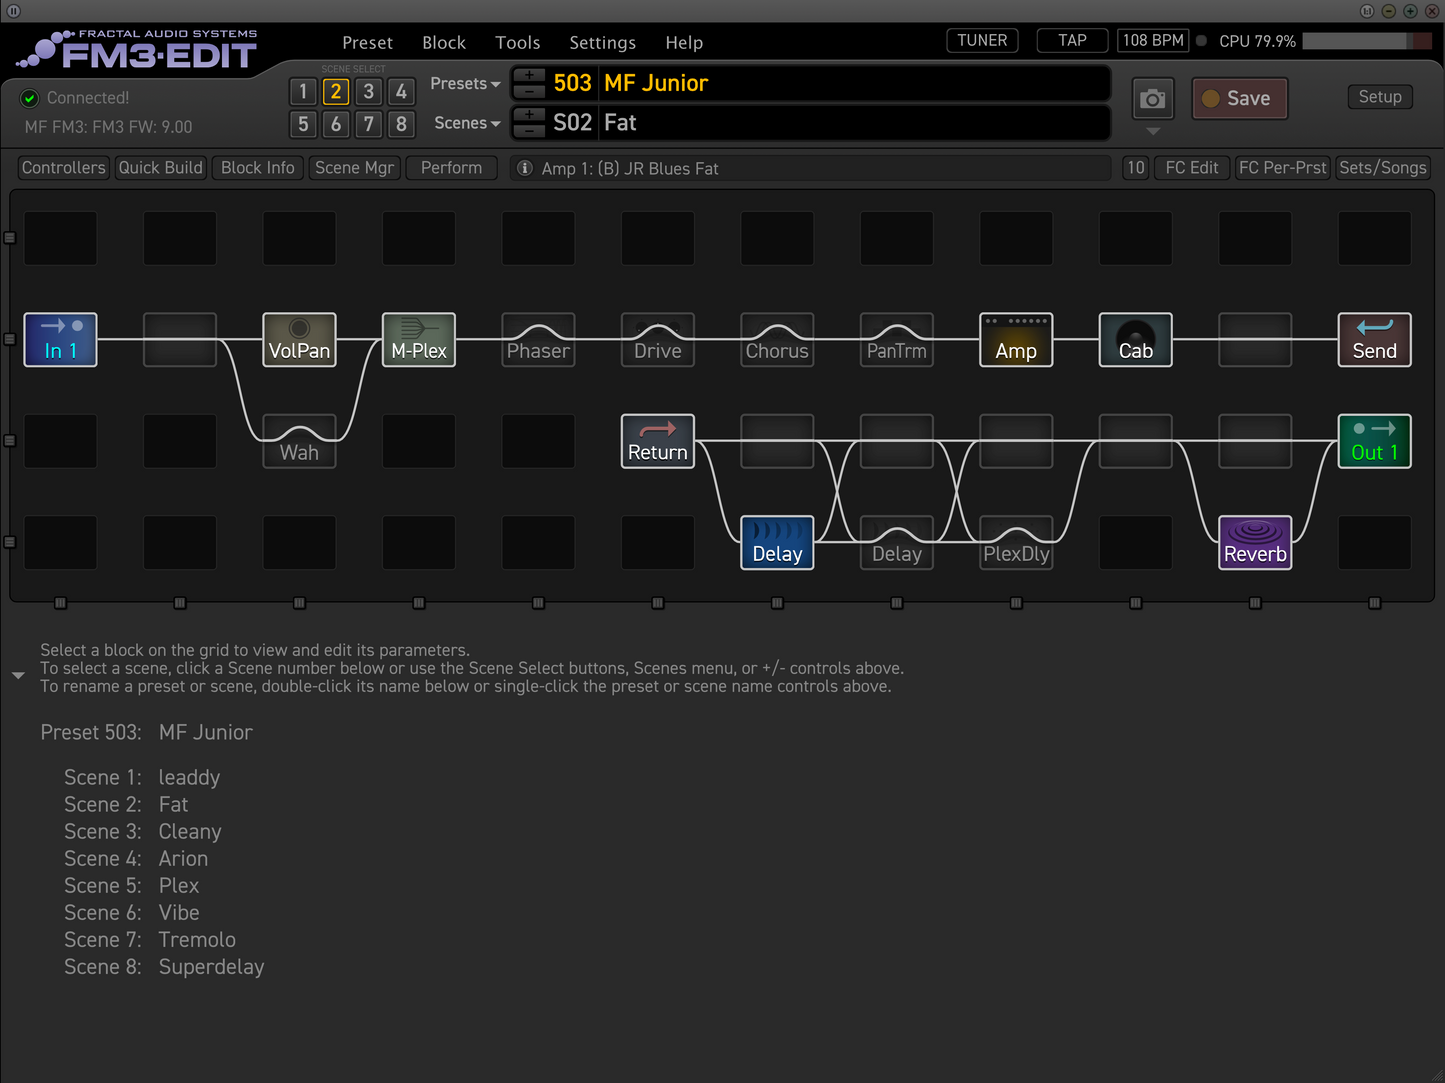Select the Send block
The image size is (1445, 1083).
coord(1375,340)
